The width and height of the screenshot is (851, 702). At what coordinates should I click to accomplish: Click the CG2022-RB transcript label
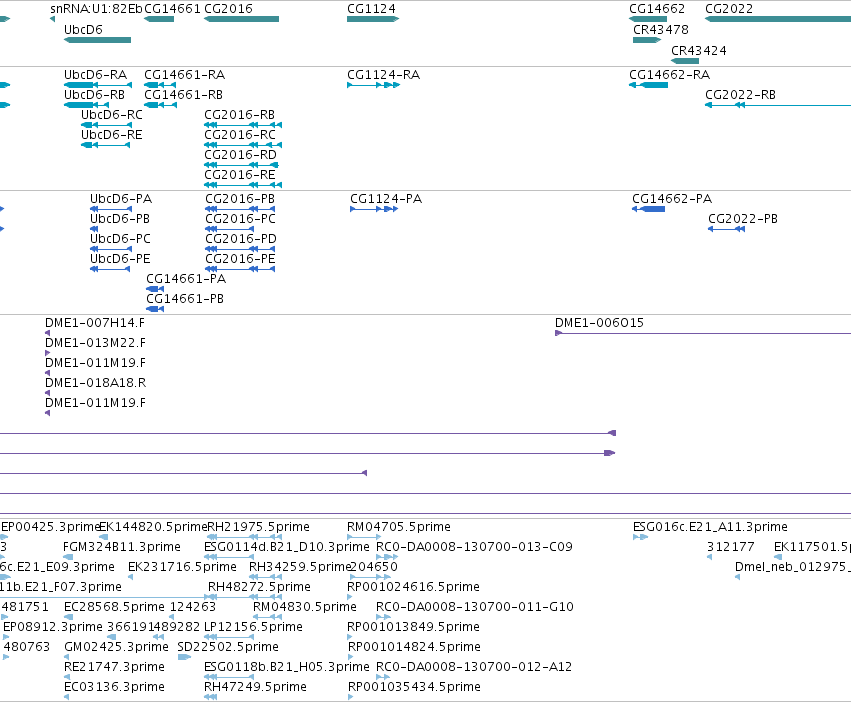coord(740,94)
